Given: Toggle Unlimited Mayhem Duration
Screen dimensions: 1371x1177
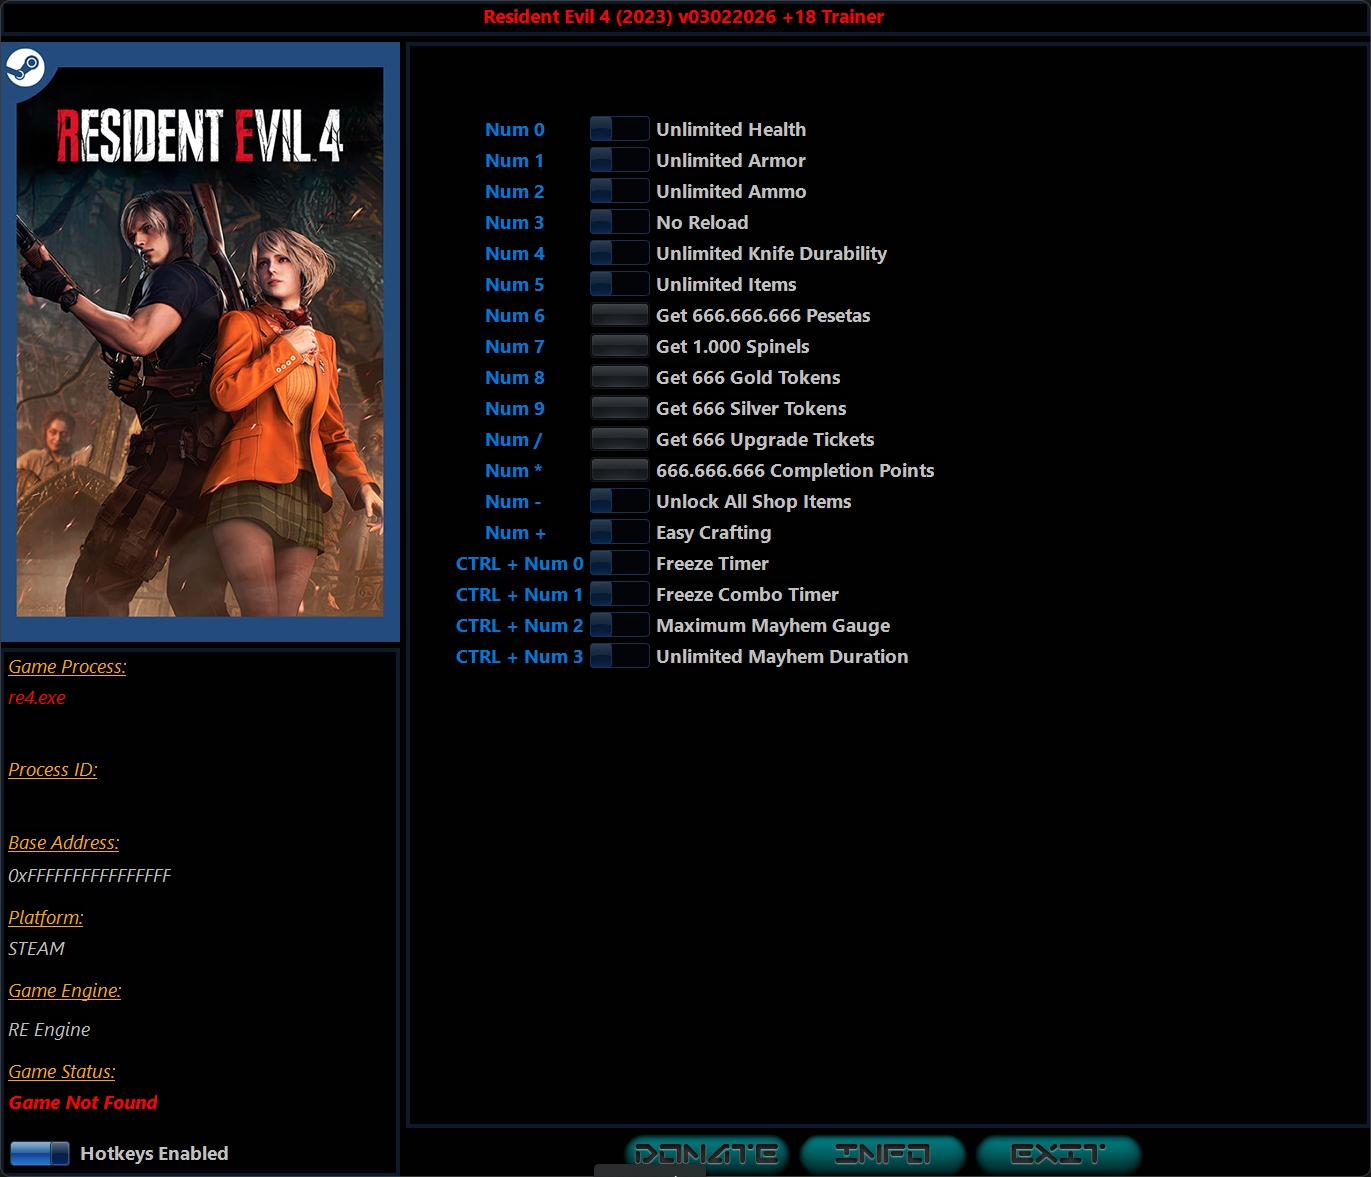Looking at the screenshot, I should click(x=618, y=655).
